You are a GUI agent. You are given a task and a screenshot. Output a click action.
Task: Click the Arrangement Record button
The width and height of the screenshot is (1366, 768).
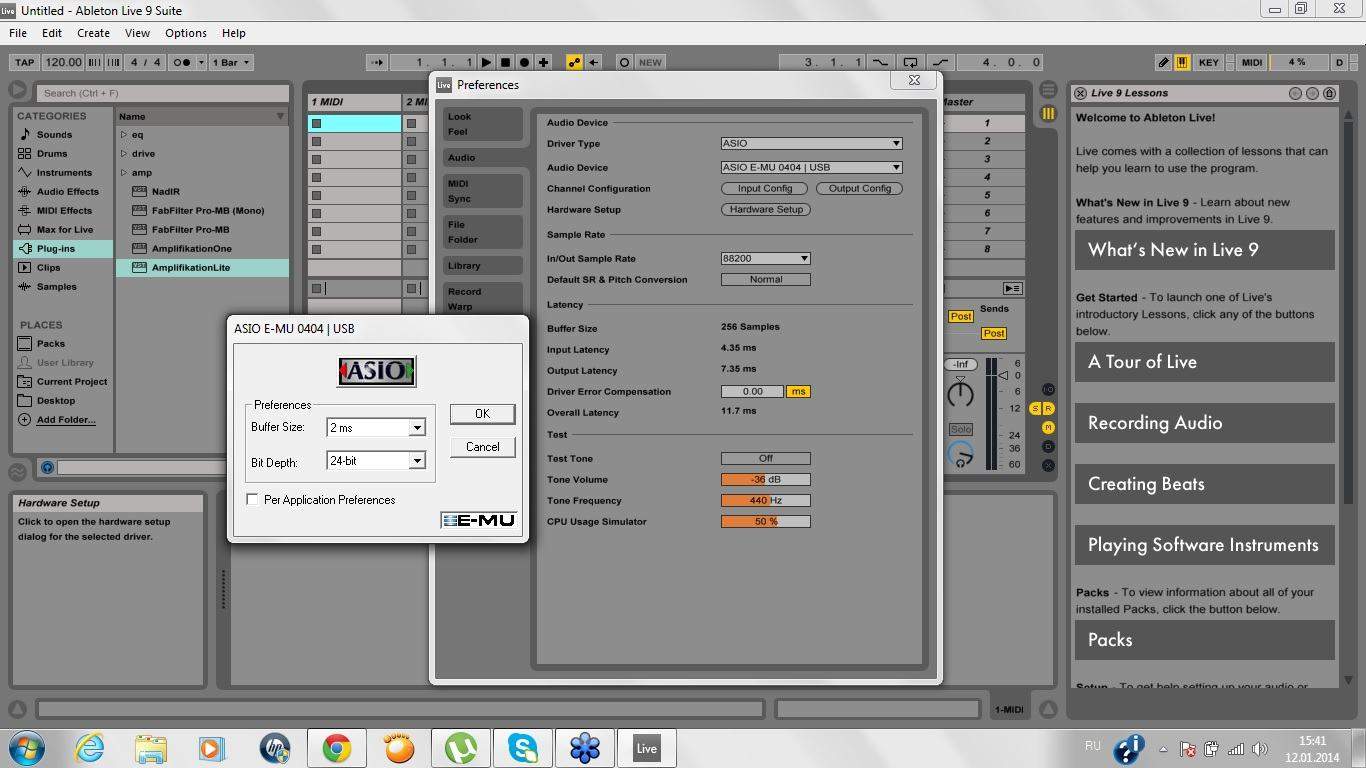524,62
